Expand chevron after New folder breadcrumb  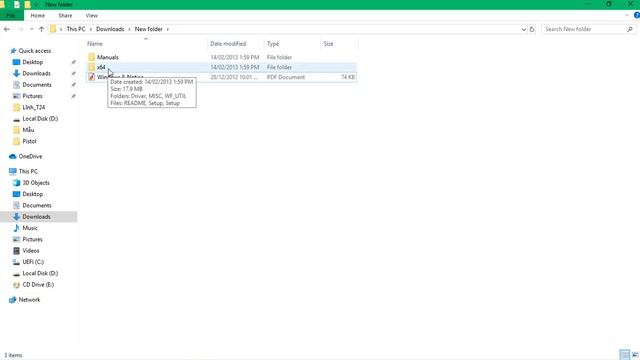coord(167,29)
